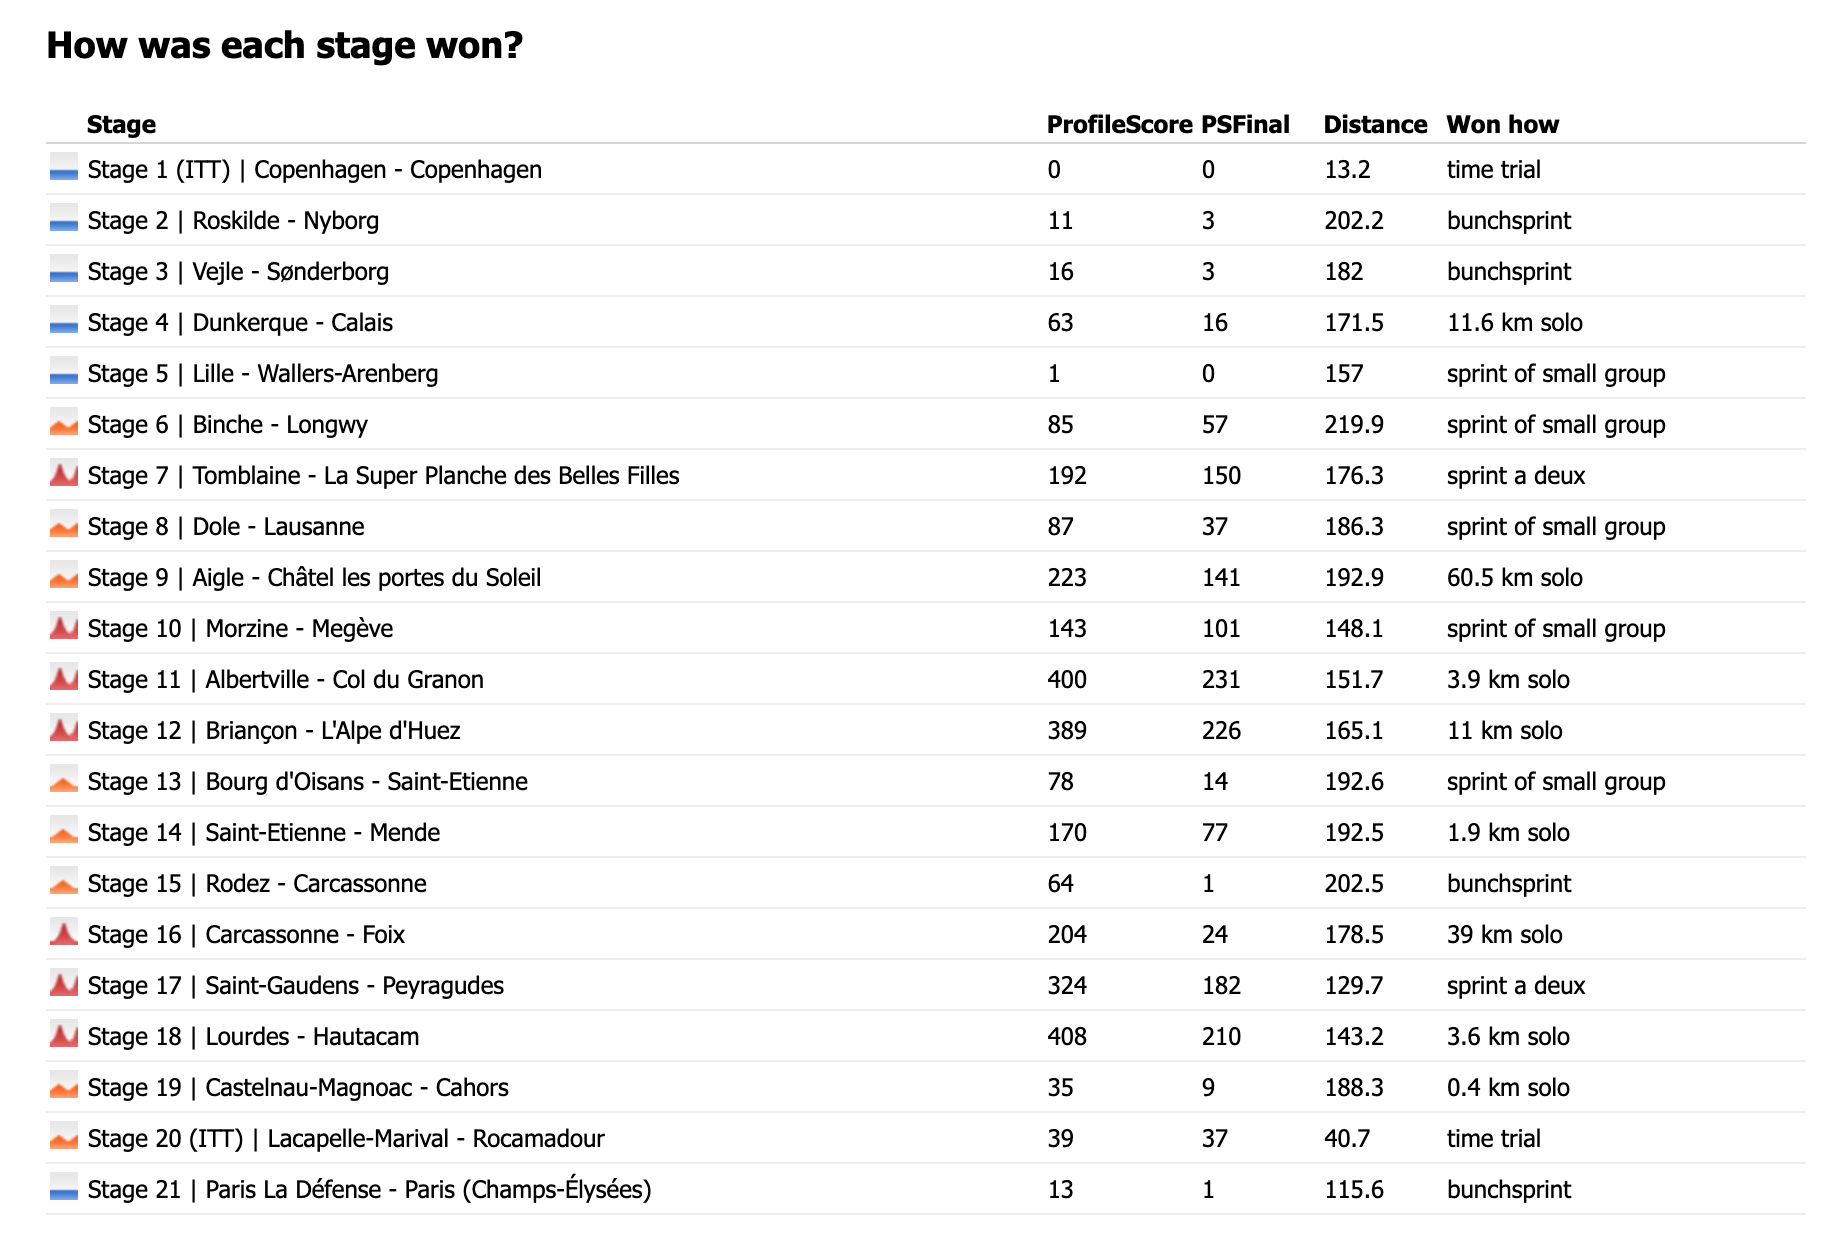Image resolution: width=1830 pixels, height=1240 pixels.
Task: Open Stage 19 Castelnau-Magnoac - Cahors link
Action: tap(298, 1088)
